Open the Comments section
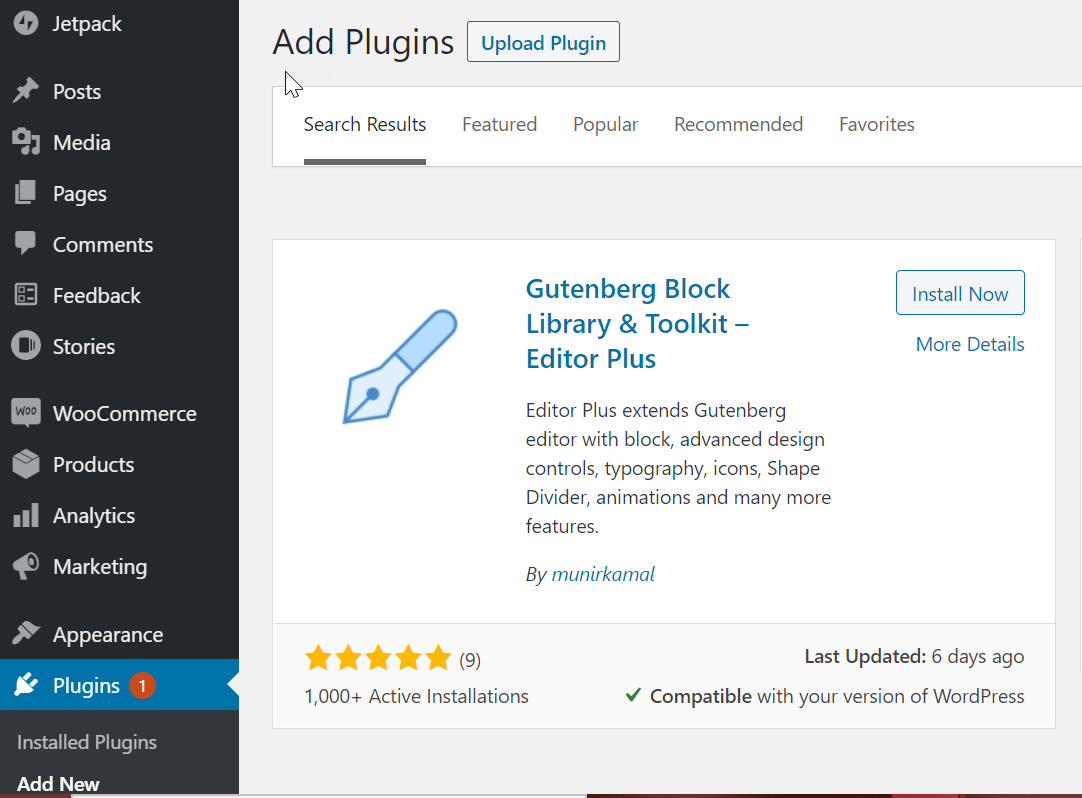The width and height of the screenshot is (1082, 798). click(102, 244)
